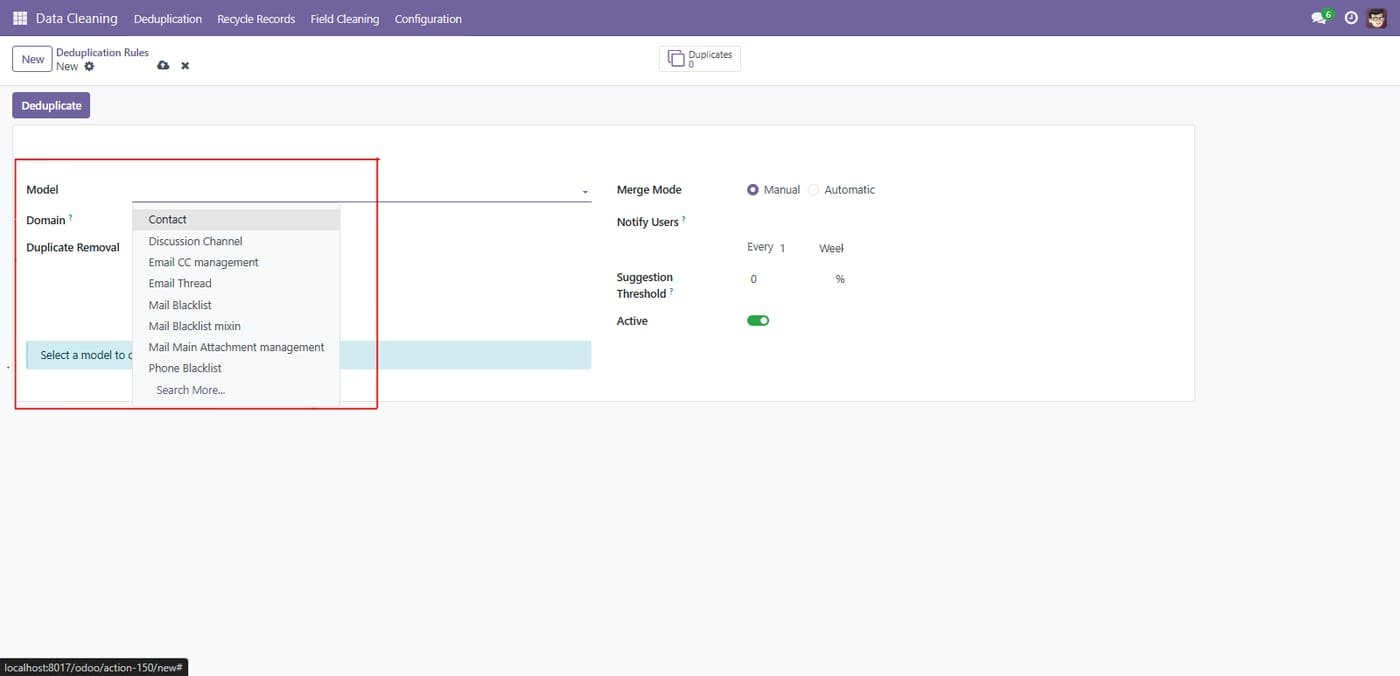1400x676 pixels.
Task: Discard changes with the X icon
Action: (185, 66)
